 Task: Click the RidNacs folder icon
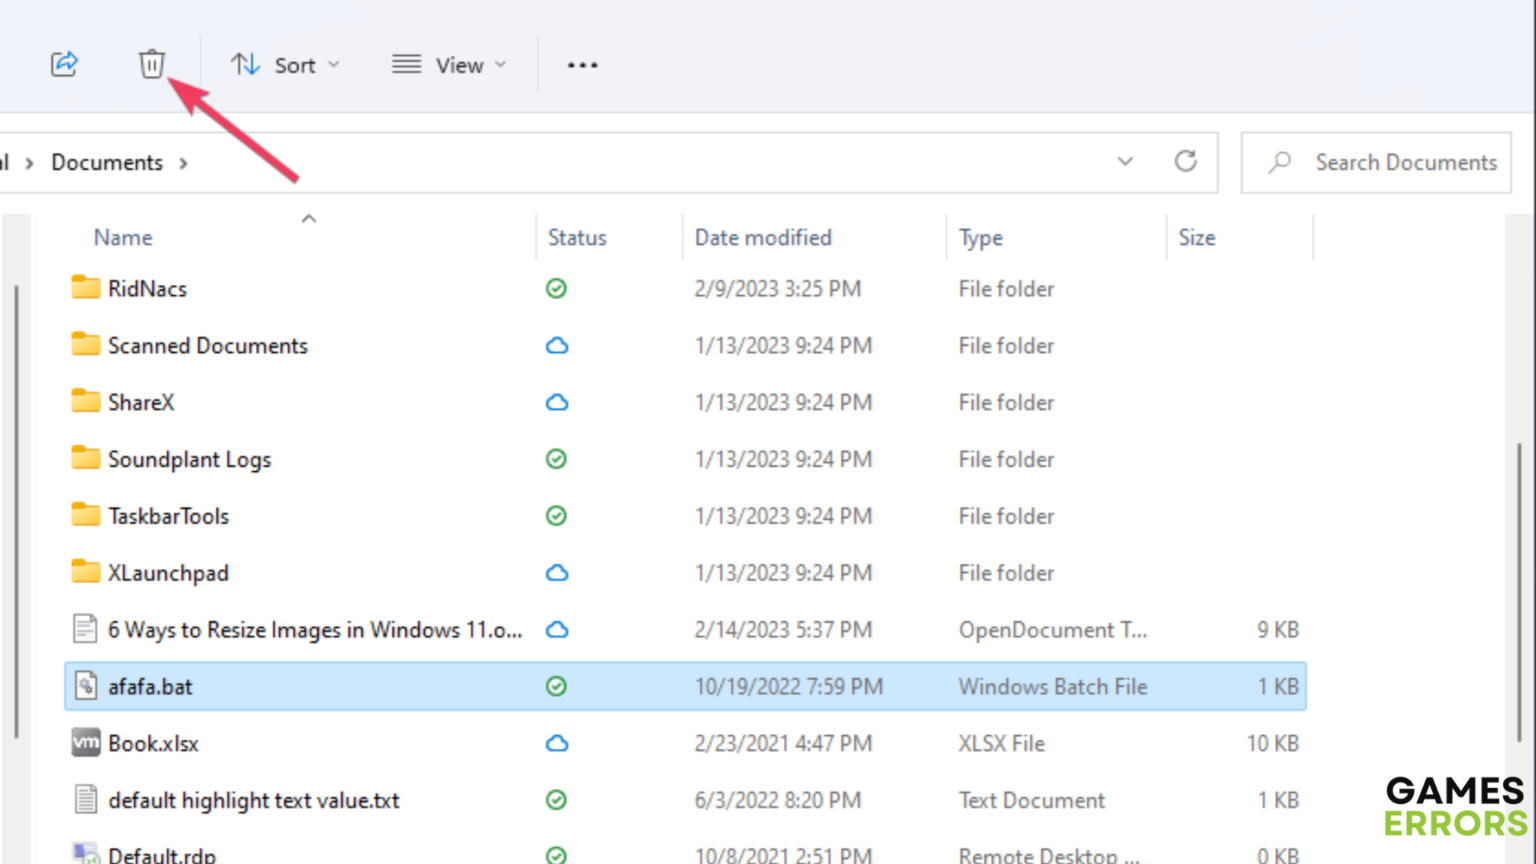pyautogui.click(x=86, y=288)
